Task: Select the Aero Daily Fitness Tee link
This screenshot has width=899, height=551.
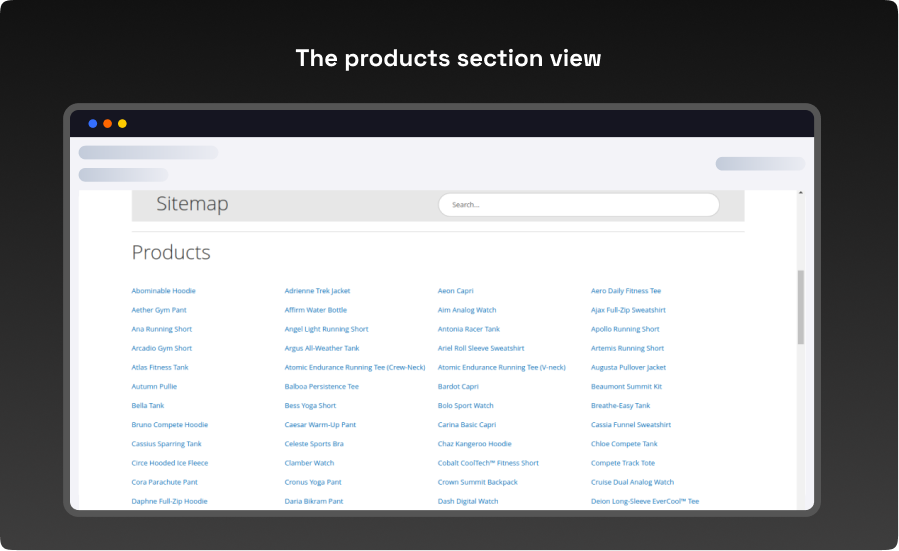Action: [625, 291]
